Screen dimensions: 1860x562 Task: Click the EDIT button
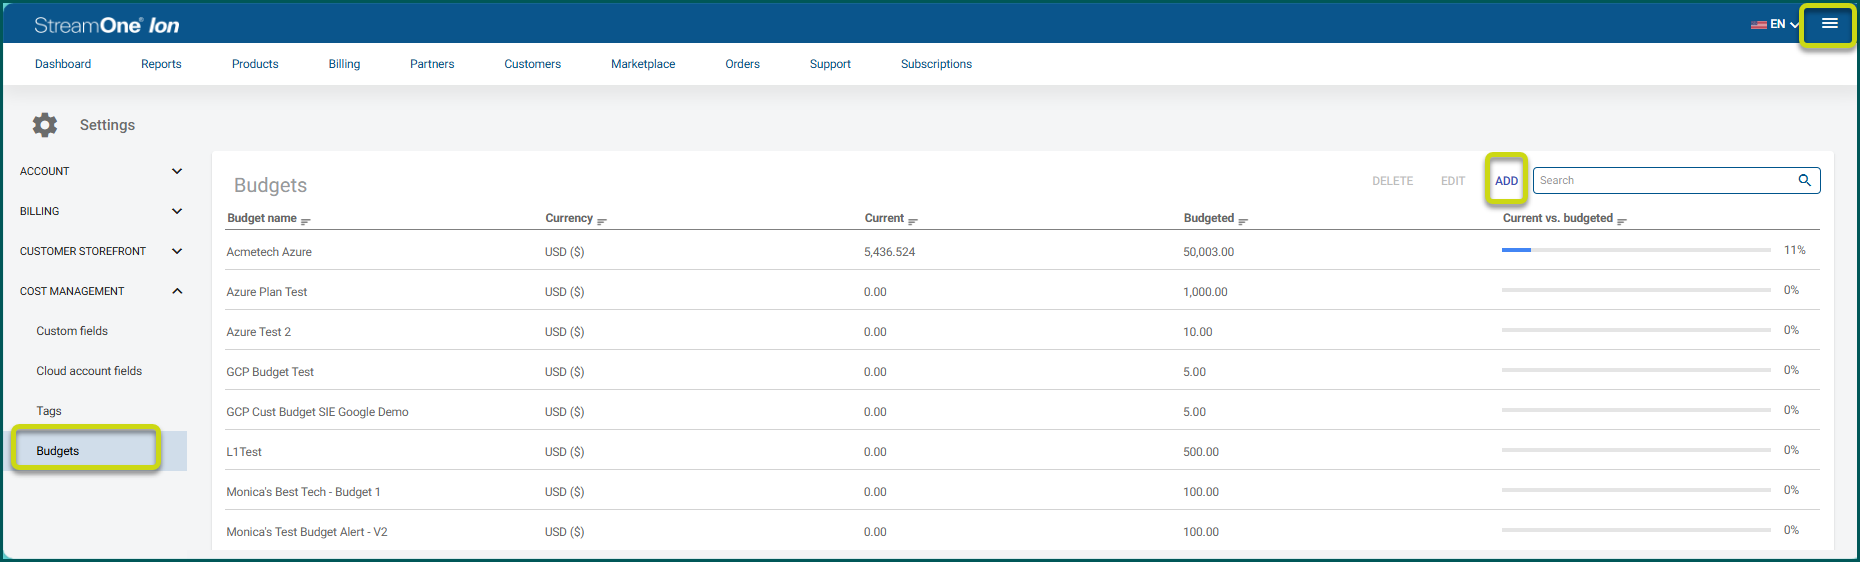point(1452,181)
